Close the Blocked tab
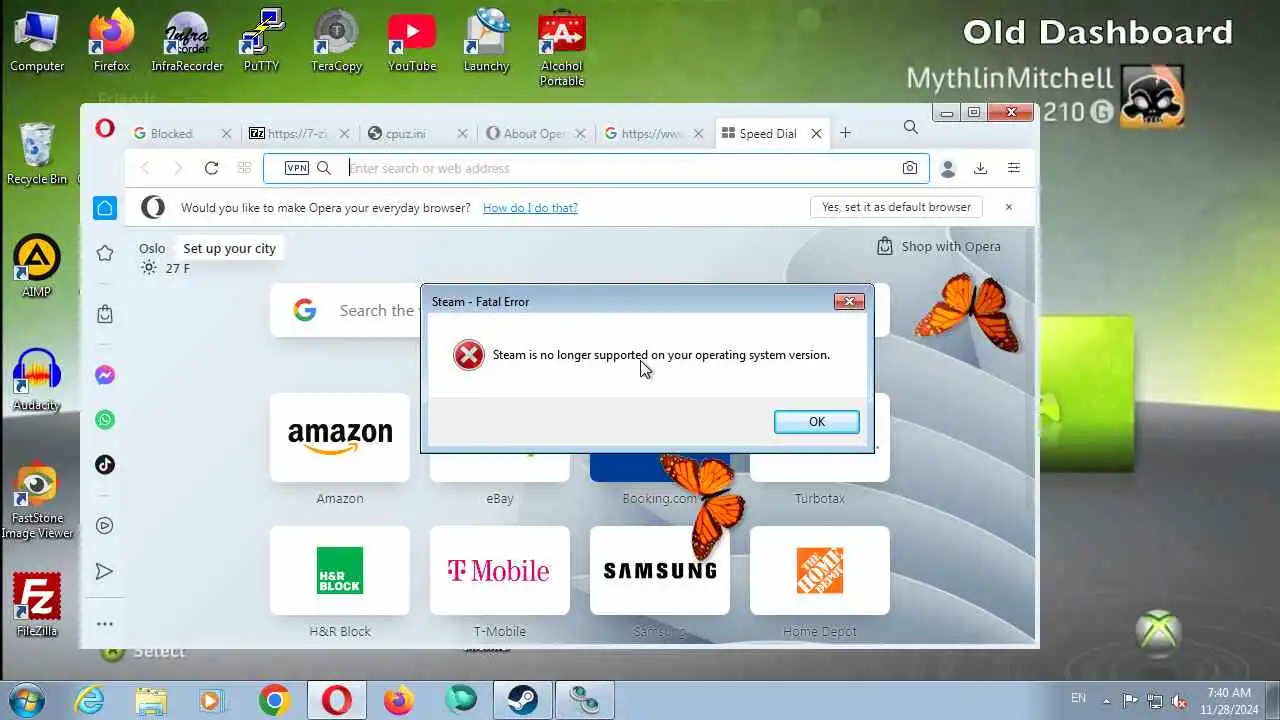The height and width of the screenshot is (720, 1280). coord(226,133)
